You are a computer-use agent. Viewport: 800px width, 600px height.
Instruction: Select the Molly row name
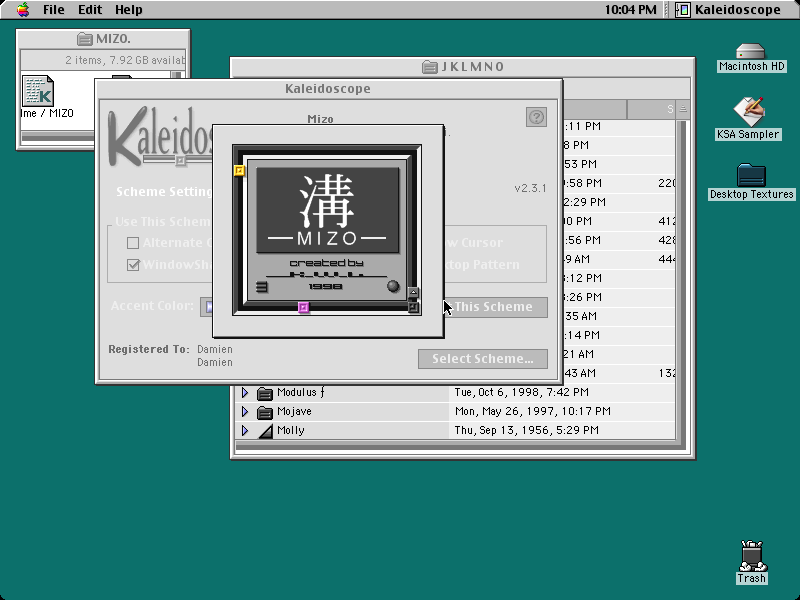click(x=291, y=430)
